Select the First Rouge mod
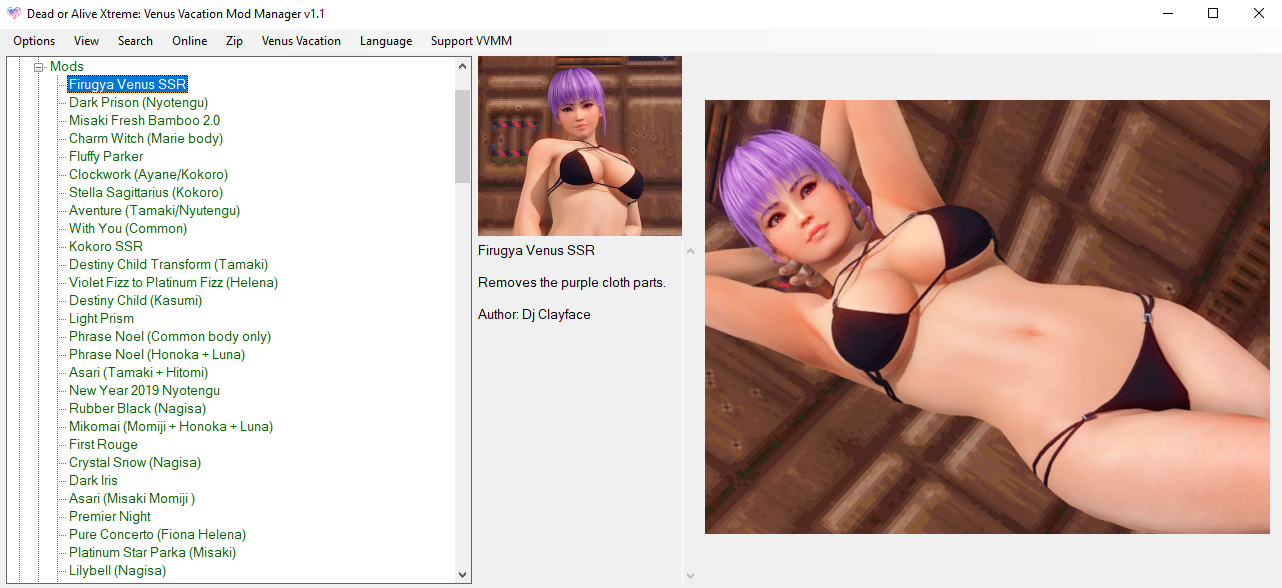The height and width of the screenshot is (588, 1282). click(x=103, y=444)
